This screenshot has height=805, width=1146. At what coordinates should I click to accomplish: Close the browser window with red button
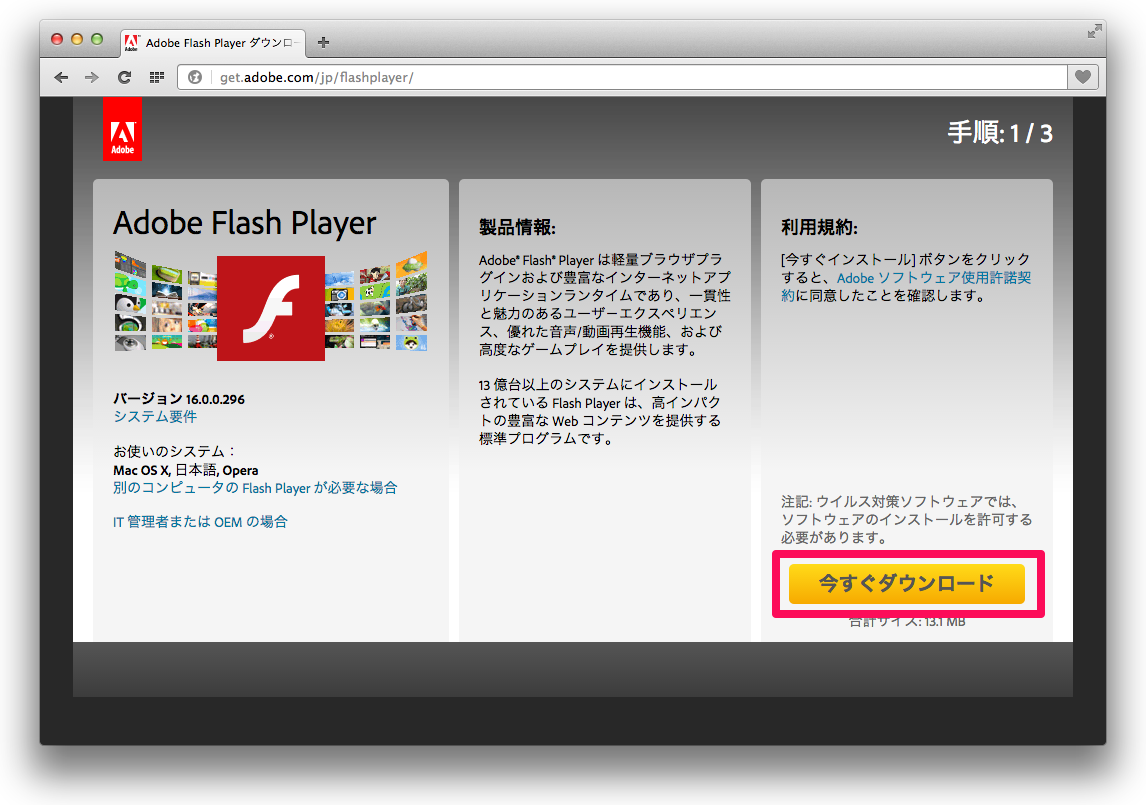tap(57, 39)
